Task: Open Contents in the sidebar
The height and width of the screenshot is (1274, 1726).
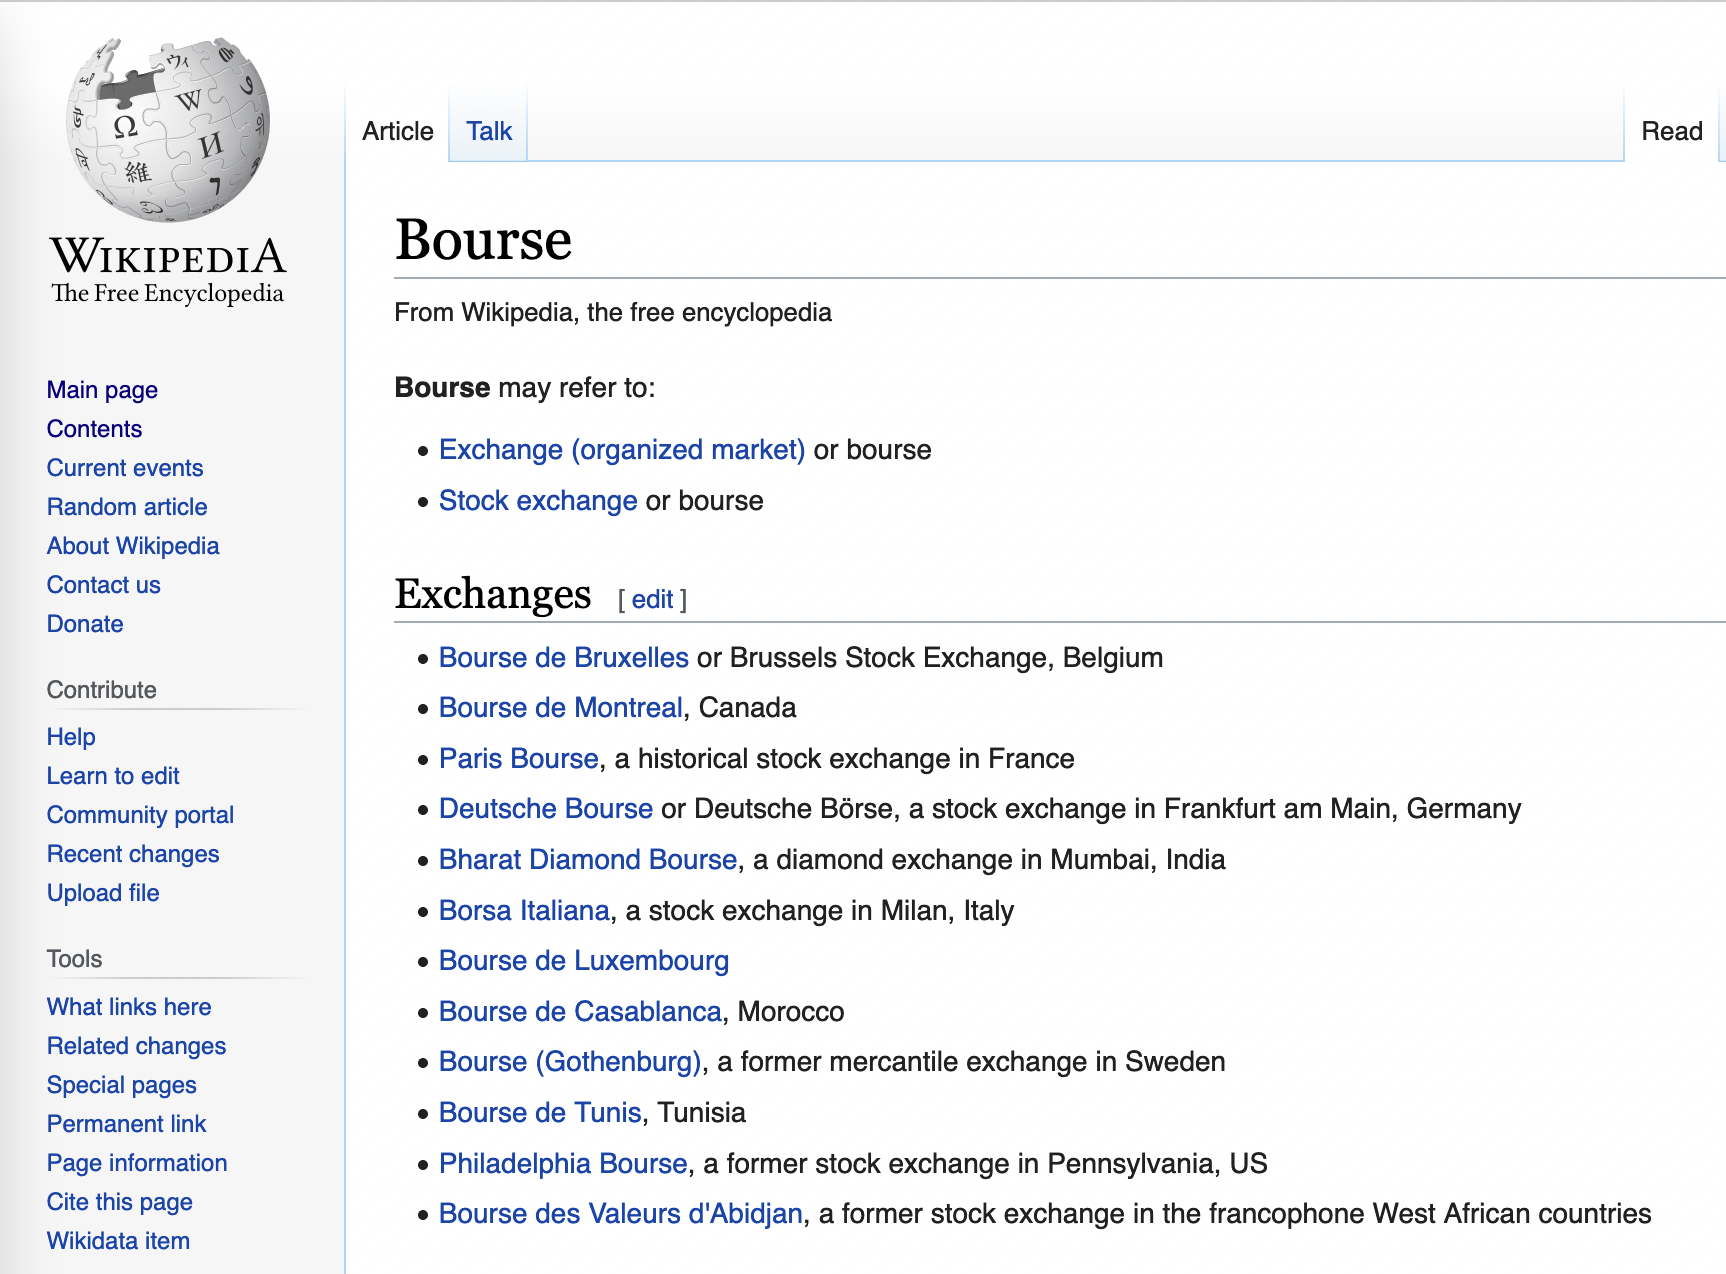Action: (94, 429)
